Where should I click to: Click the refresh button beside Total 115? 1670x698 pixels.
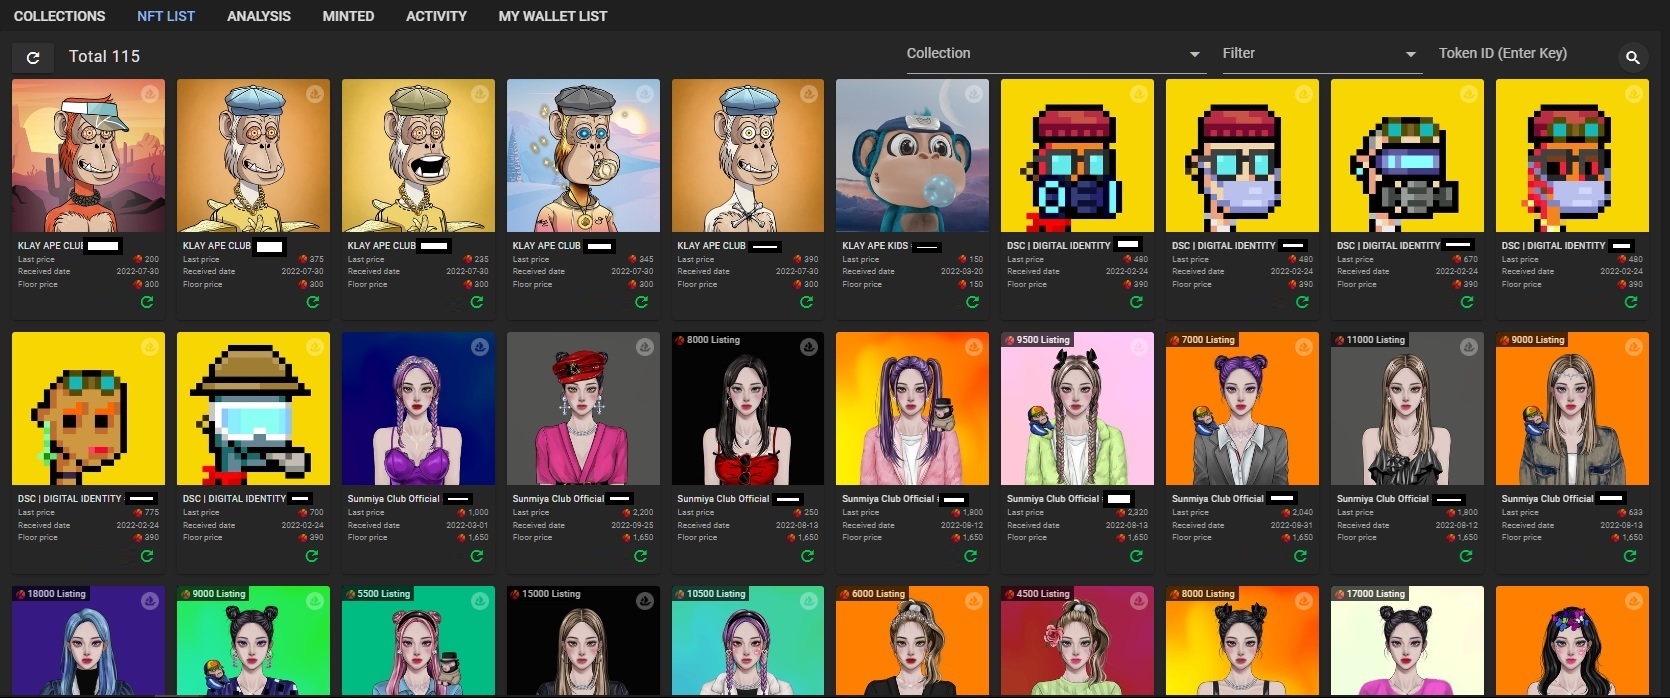pos(33,58)
